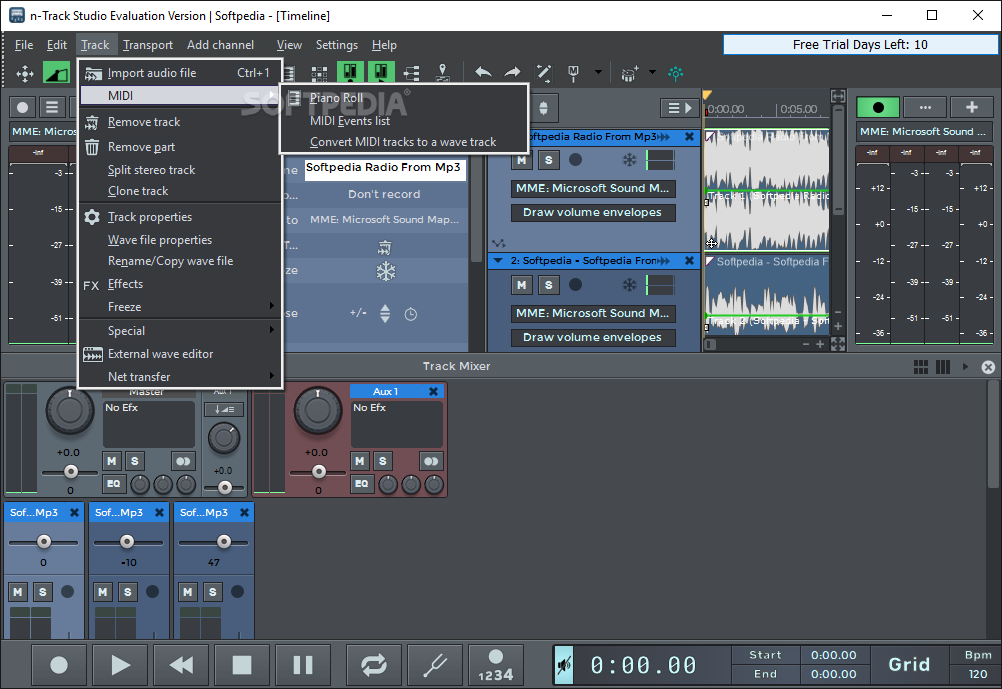Open track 1 MME output device dropdown

pyautogui.click(x=593, y=189)
